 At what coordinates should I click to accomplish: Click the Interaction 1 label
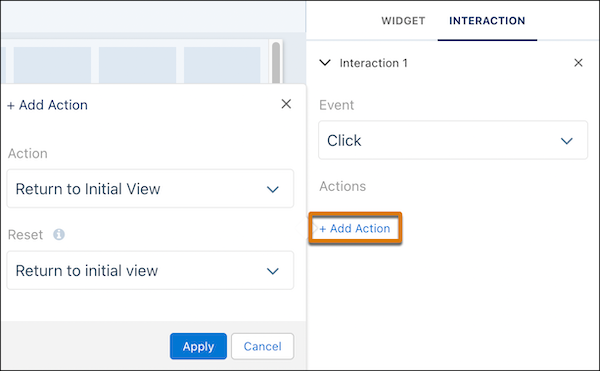pyautogui.click(x=373, y=63)
